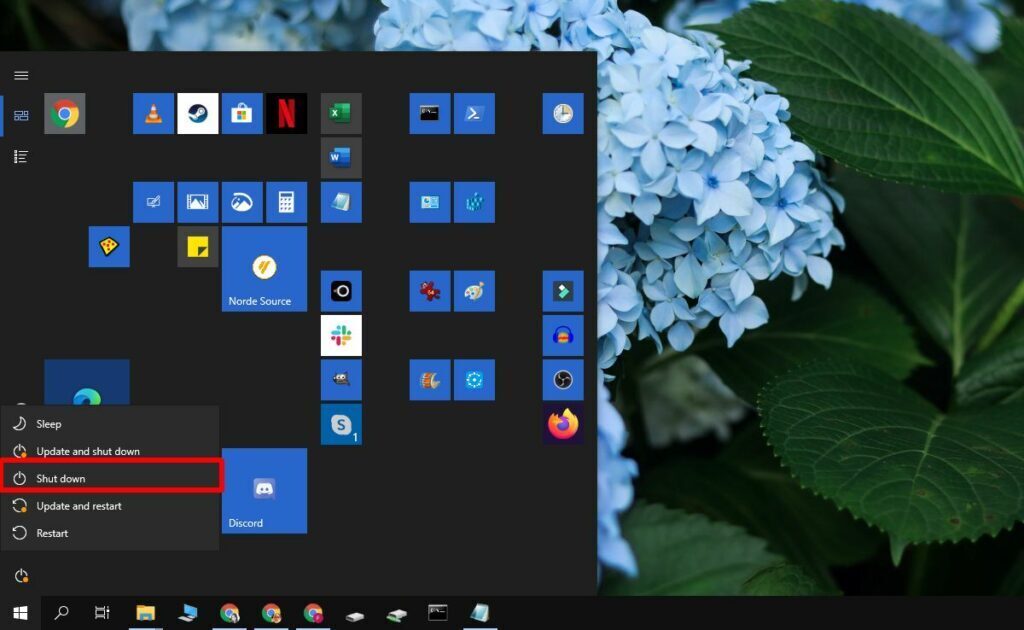The image size is (1024, 630).
Task: Open the Discord tile
Action: point(263,490)
